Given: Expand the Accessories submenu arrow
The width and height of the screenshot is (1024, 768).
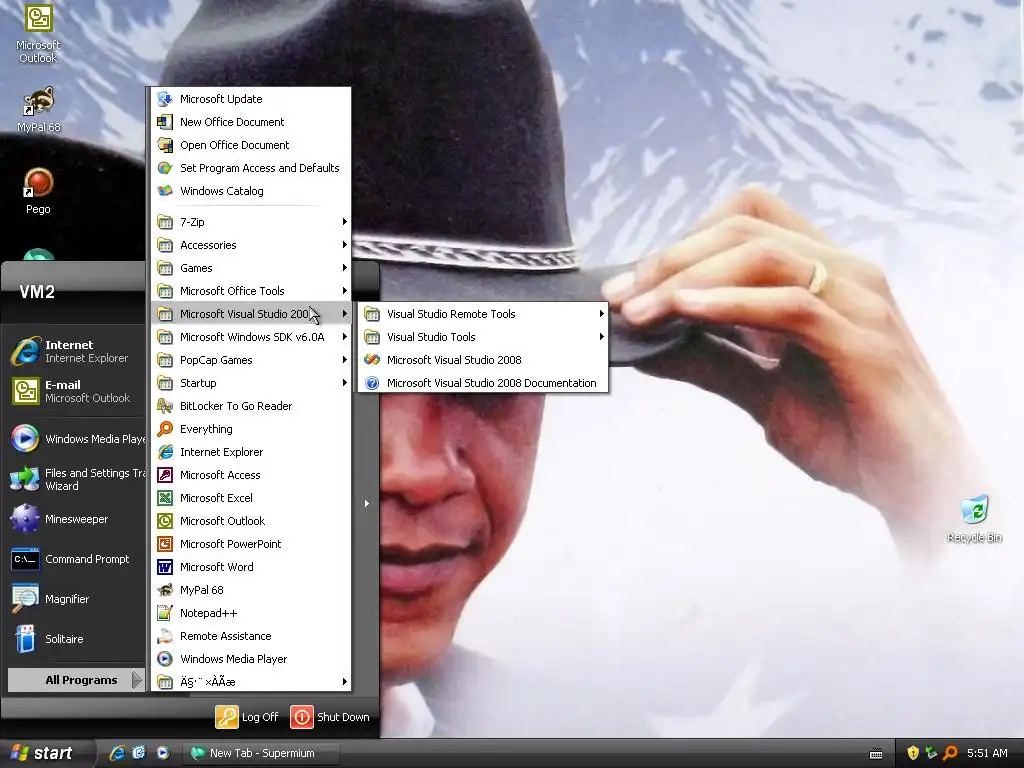Looking at the screenshot, I should tap(344, 245).
